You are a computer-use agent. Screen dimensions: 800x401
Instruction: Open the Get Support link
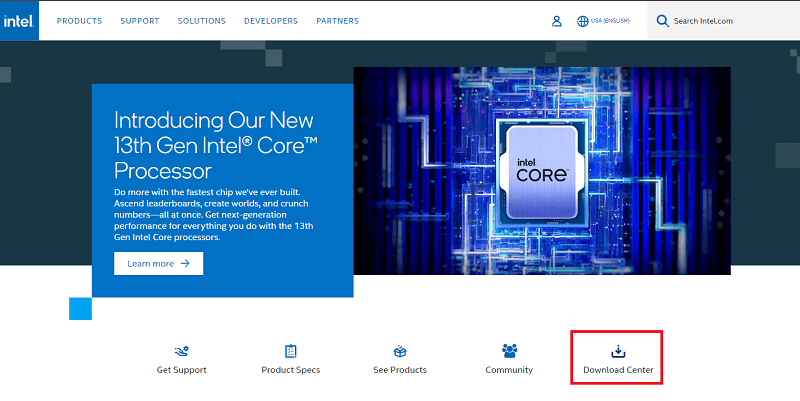182,370
